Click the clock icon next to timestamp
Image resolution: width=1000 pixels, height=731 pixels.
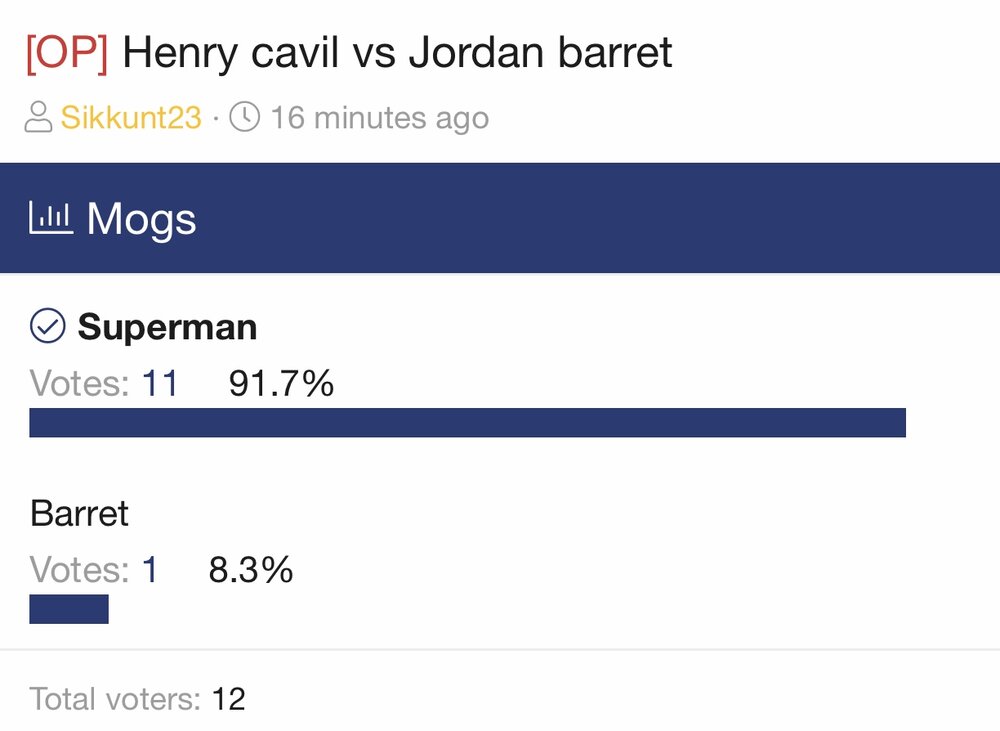coord(245,117)
